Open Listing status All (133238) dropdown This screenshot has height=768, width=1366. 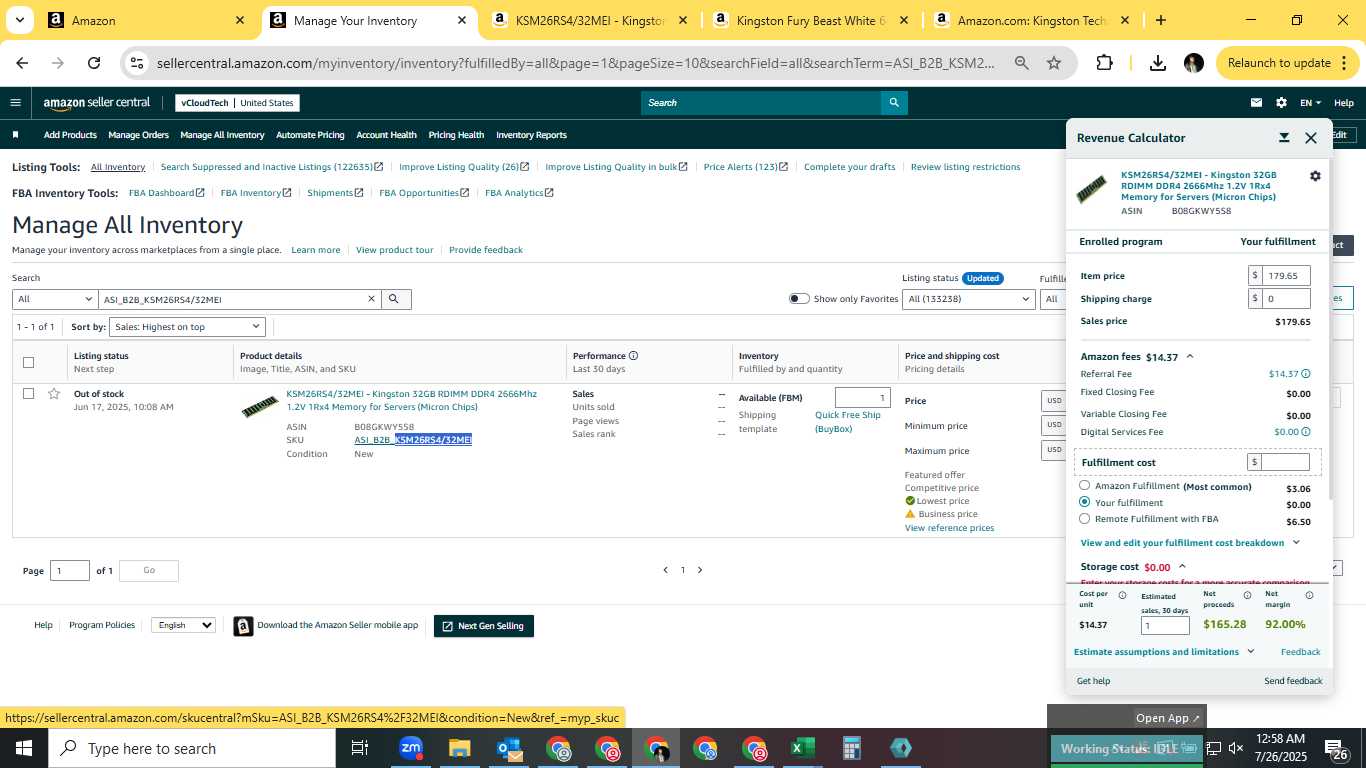[968, 299]
